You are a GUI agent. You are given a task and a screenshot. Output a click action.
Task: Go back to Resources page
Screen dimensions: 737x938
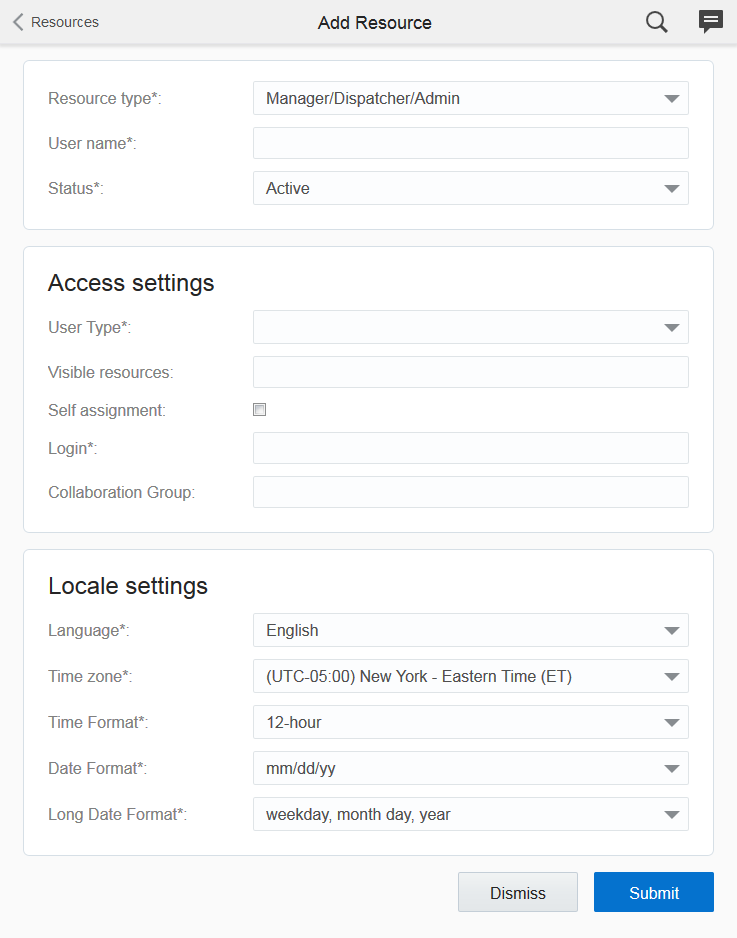pyautogui.click(x=64, y=22)
